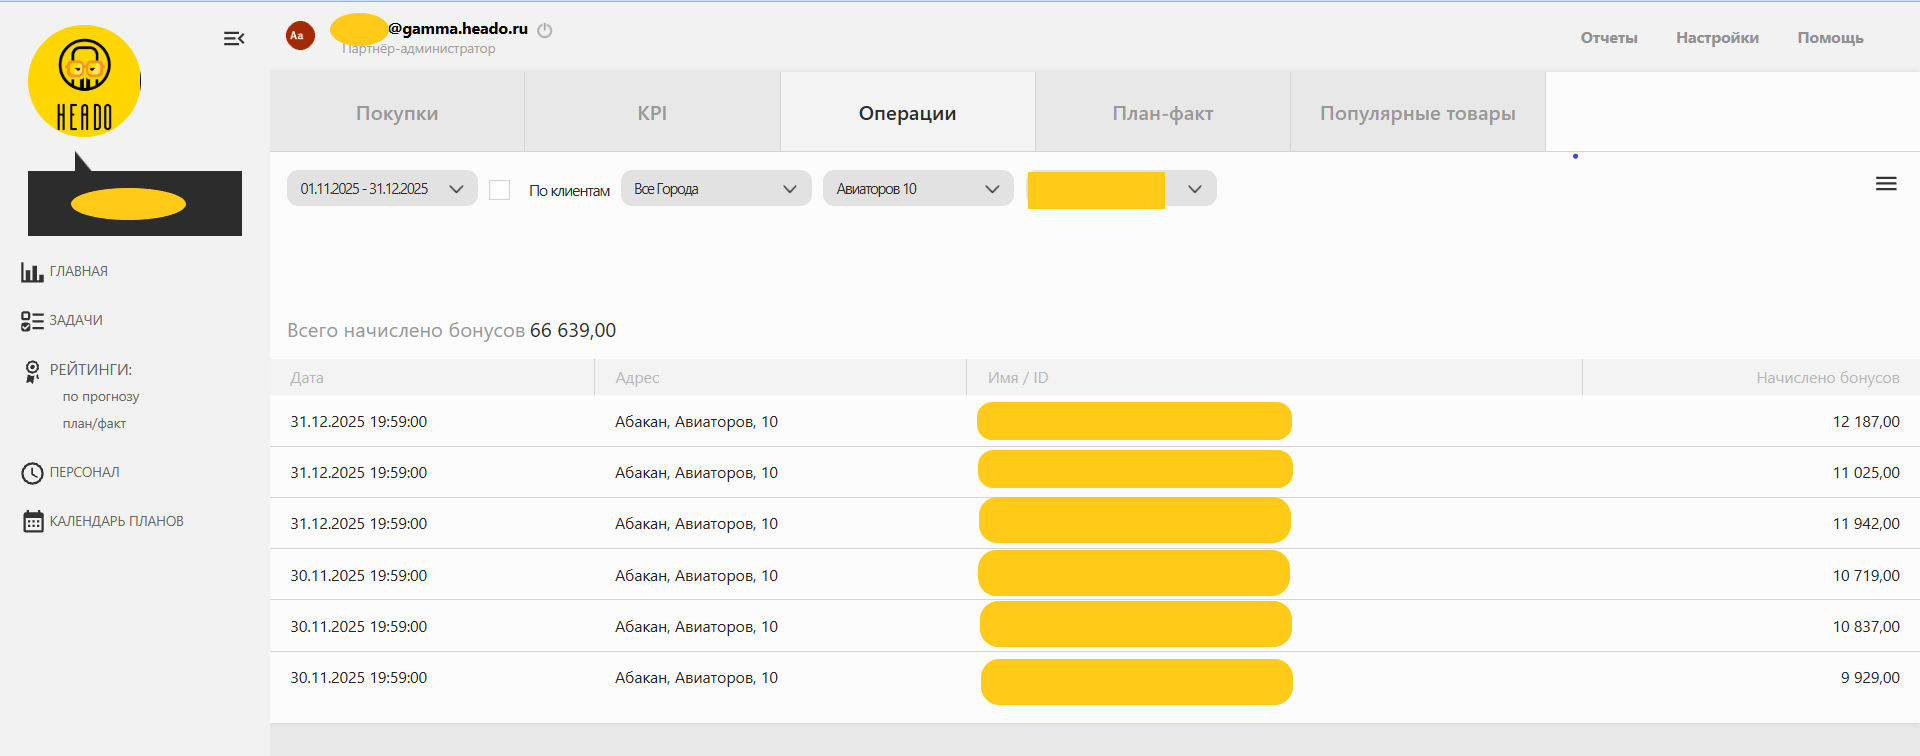Collapse the sidebar menu icon
Screen dimensions: 1920x756
[x=234, y=39]
